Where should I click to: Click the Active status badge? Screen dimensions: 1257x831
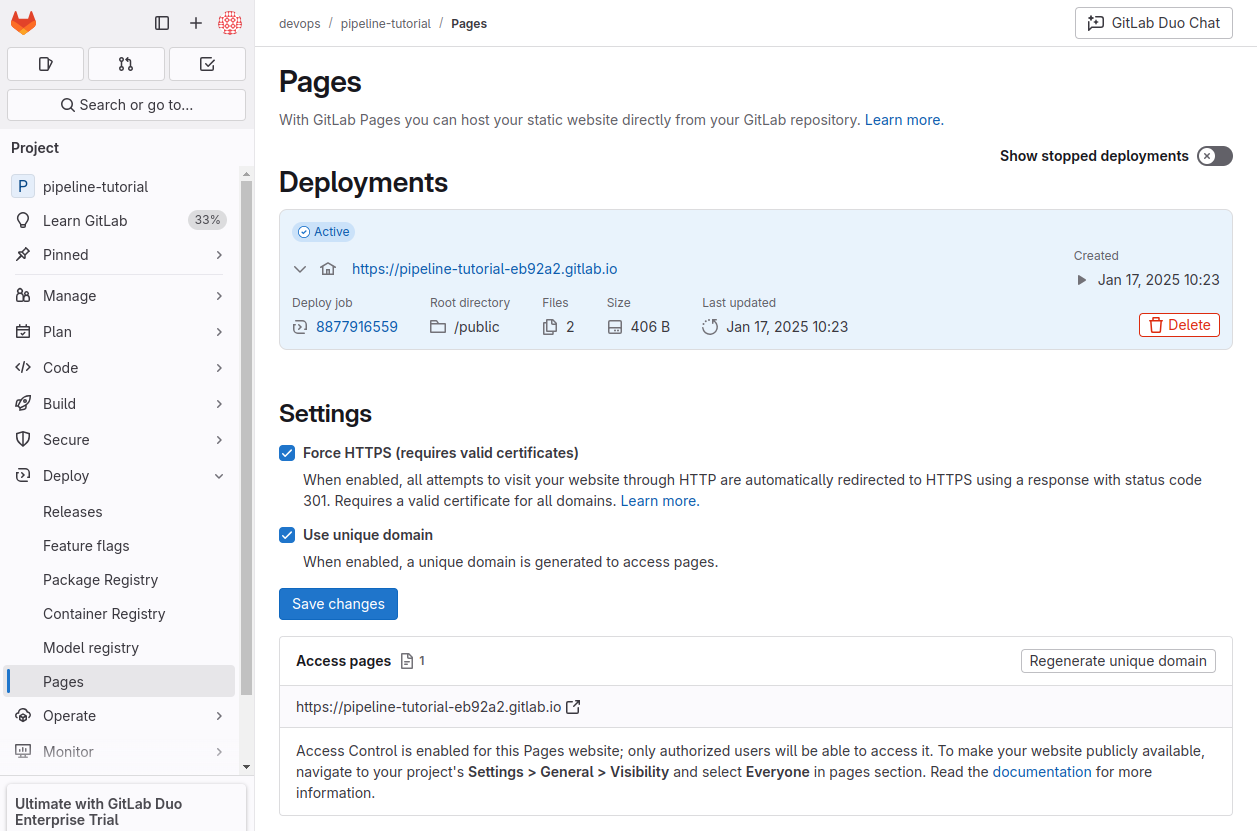click(x=324, y=232)
